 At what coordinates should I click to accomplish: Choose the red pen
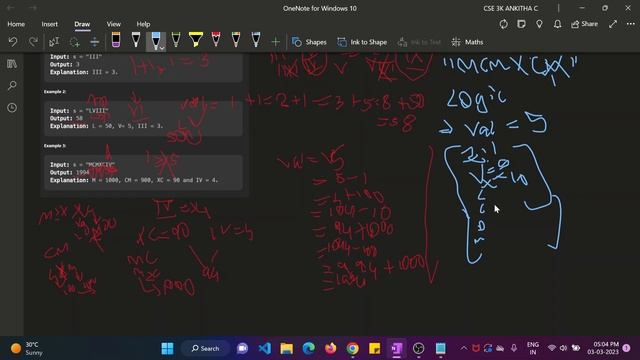point(216,40)
